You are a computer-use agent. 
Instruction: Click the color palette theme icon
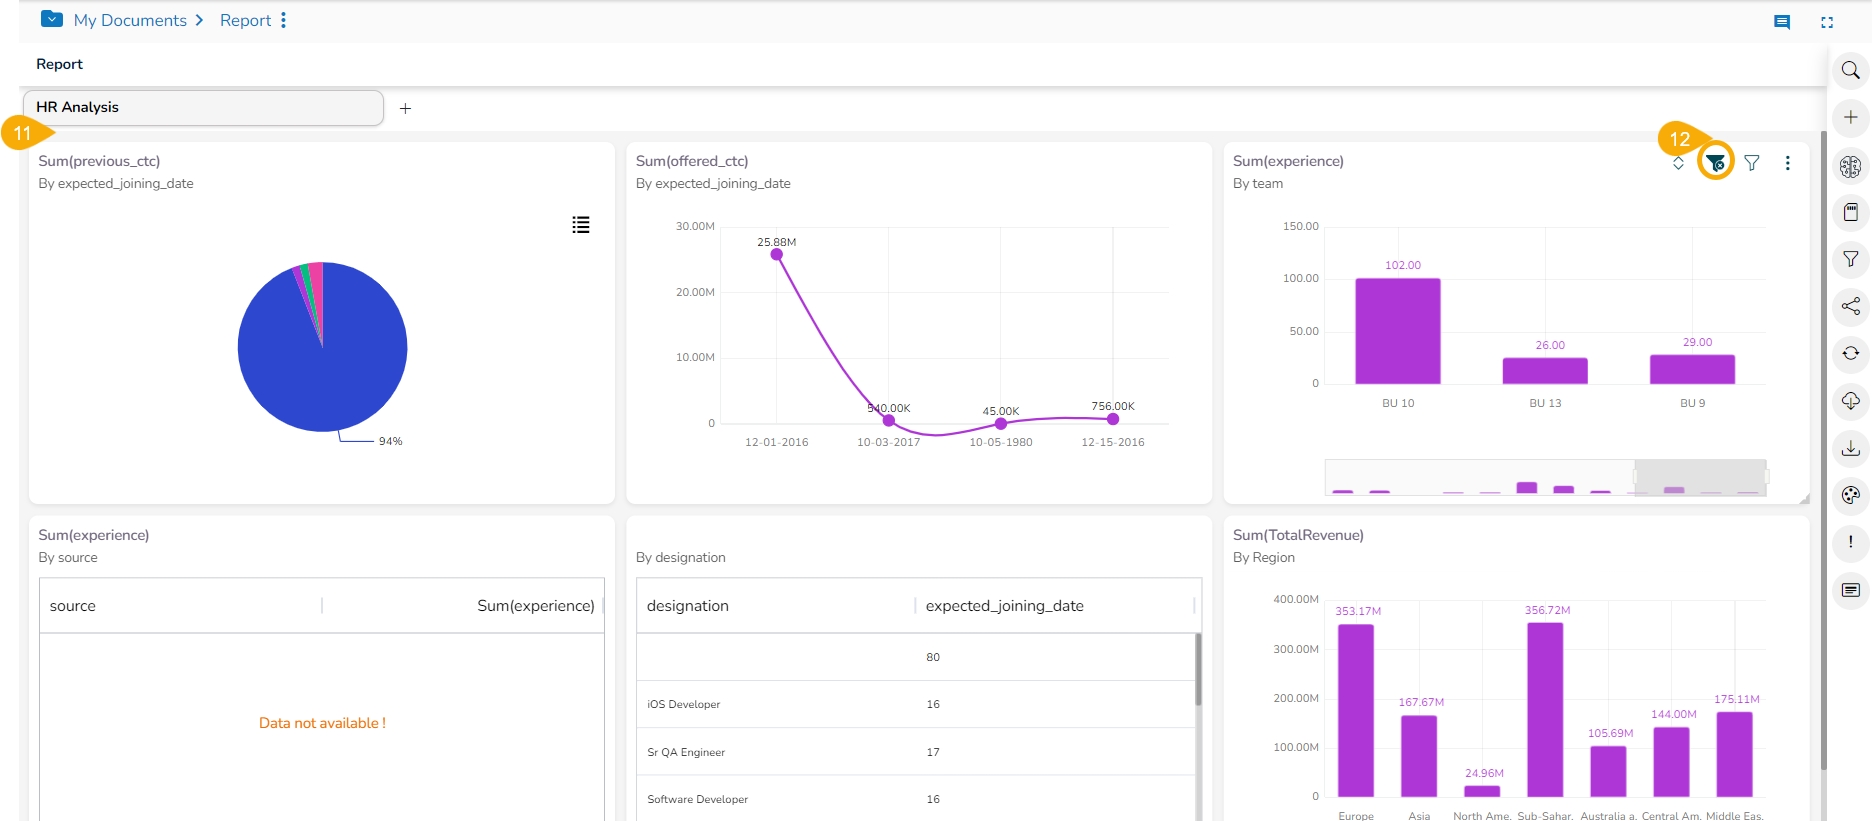click(1850, 495)
